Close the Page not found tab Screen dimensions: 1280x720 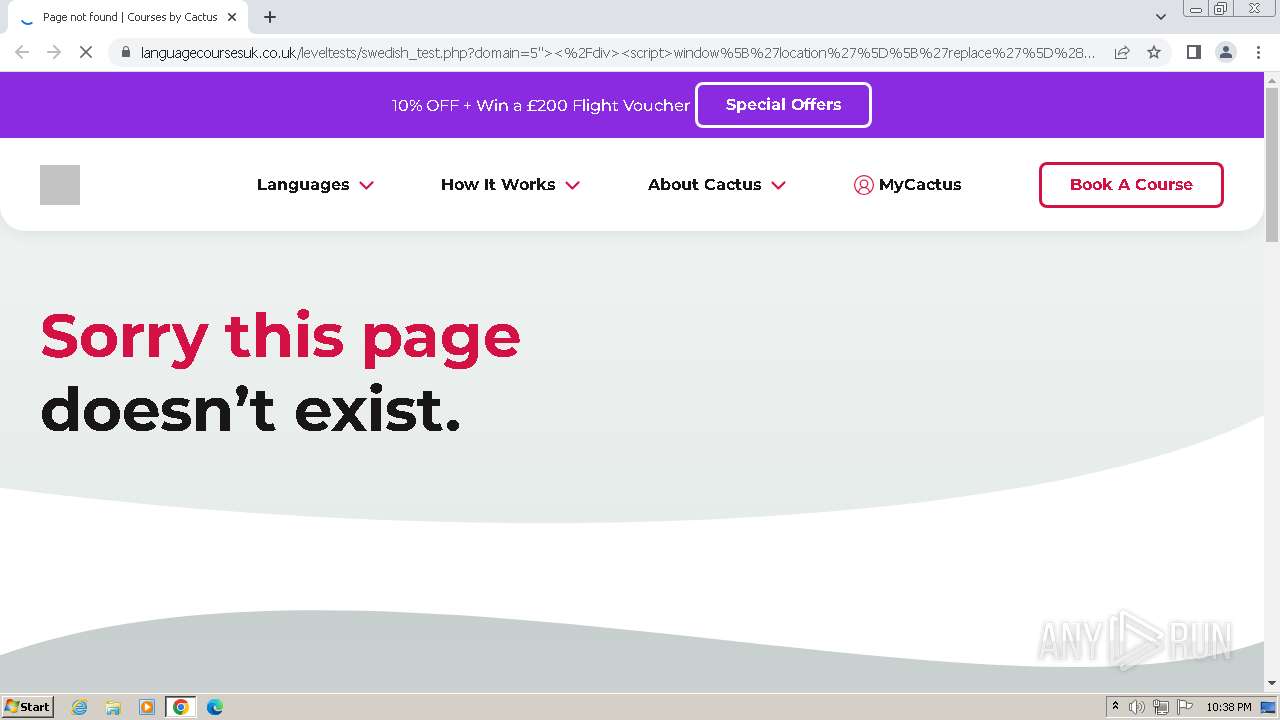pos(232,17)
